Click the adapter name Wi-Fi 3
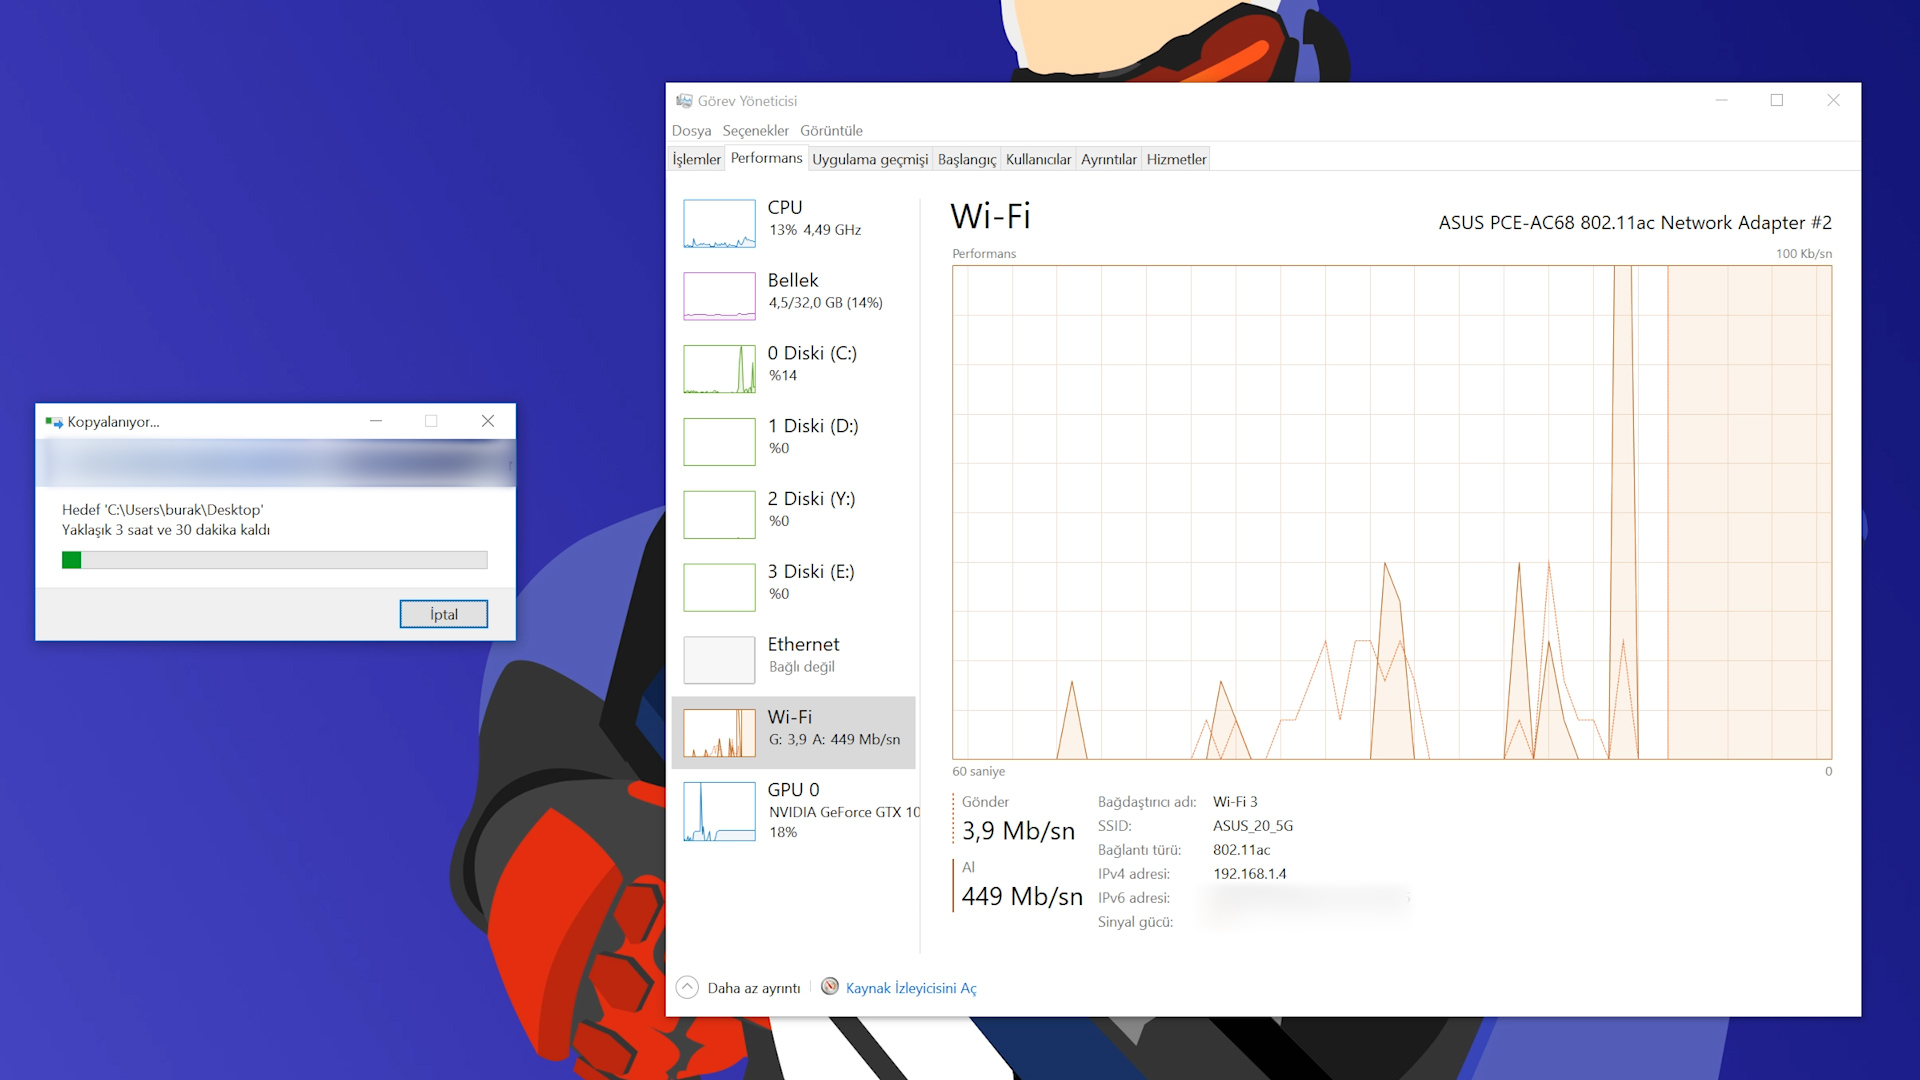 pos(1235,802)
